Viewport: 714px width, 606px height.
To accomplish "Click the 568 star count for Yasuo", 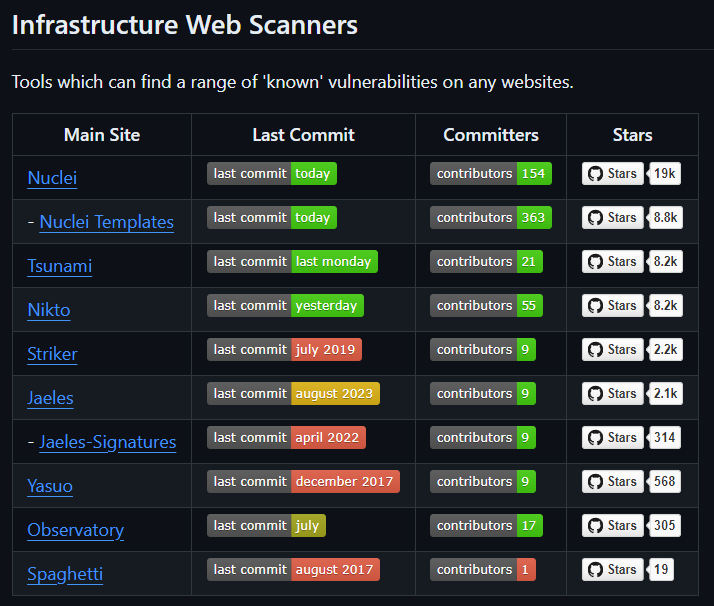I will point(665,481).
